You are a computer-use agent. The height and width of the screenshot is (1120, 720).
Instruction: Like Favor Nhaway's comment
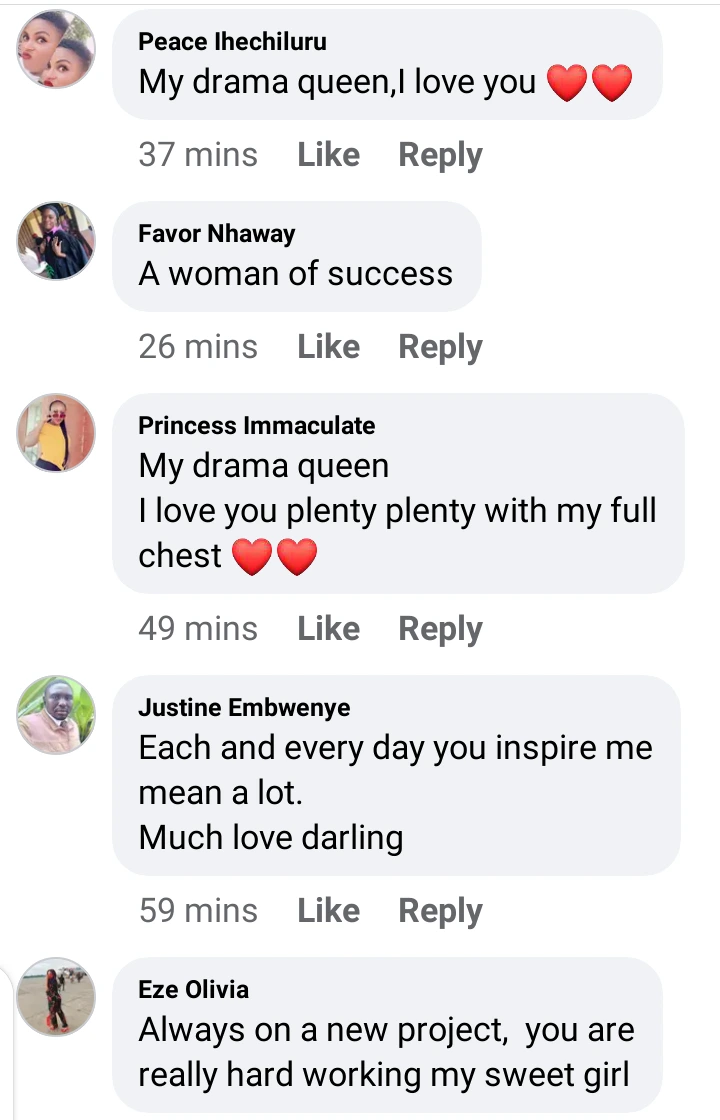coord(328,347)
